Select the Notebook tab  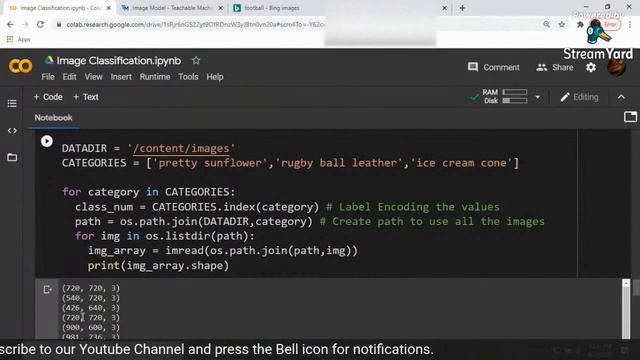click(53, 118)
